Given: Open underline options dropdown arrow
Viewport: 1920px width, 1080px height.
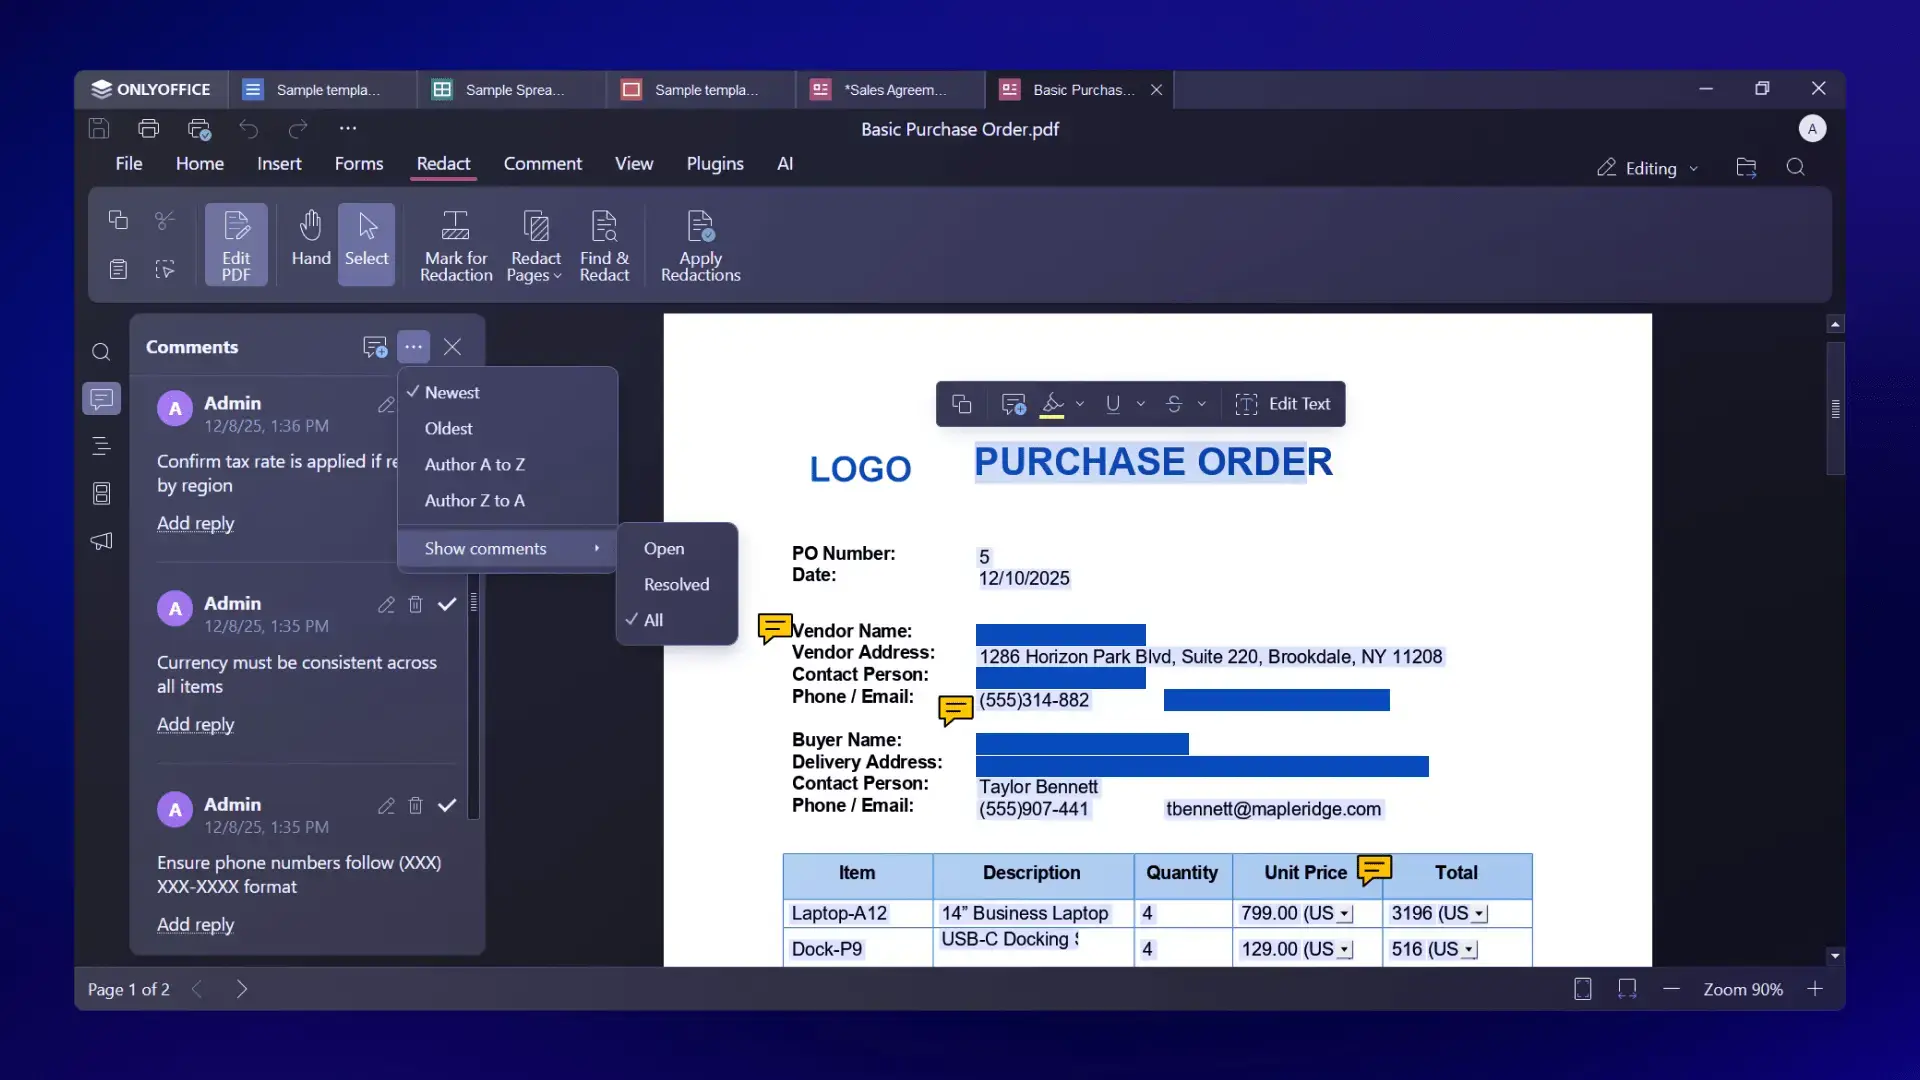Looking at the screenshot, I should click(x=1141, y=404).
